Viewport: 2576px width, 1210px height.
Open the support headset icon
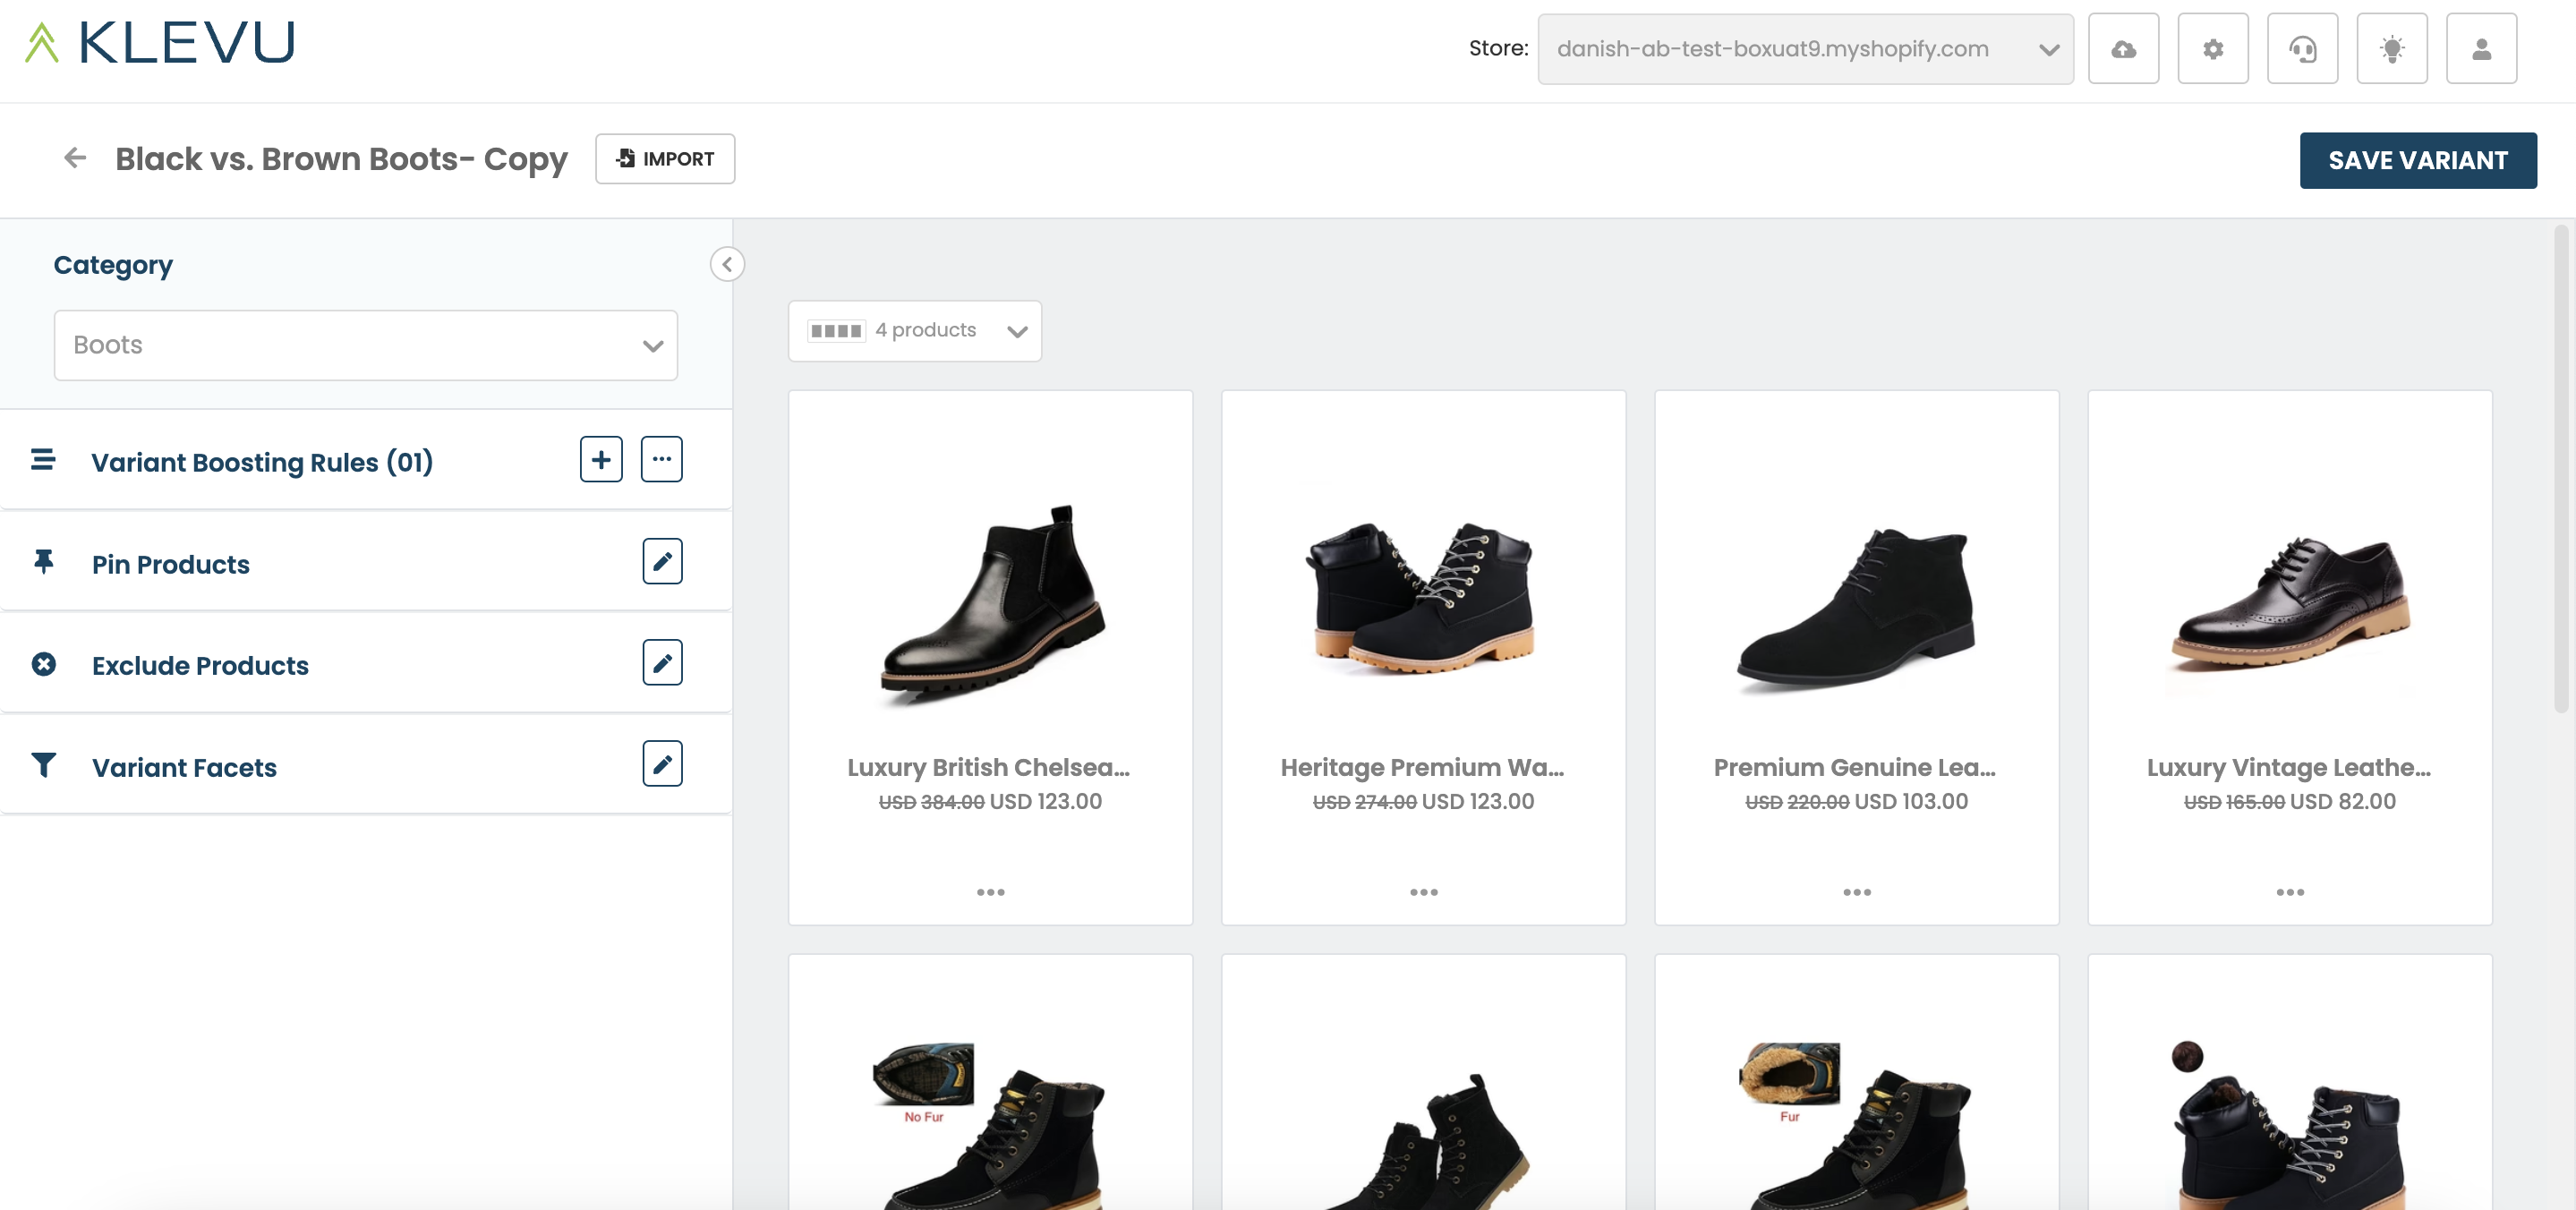[x=2302, y=48]
